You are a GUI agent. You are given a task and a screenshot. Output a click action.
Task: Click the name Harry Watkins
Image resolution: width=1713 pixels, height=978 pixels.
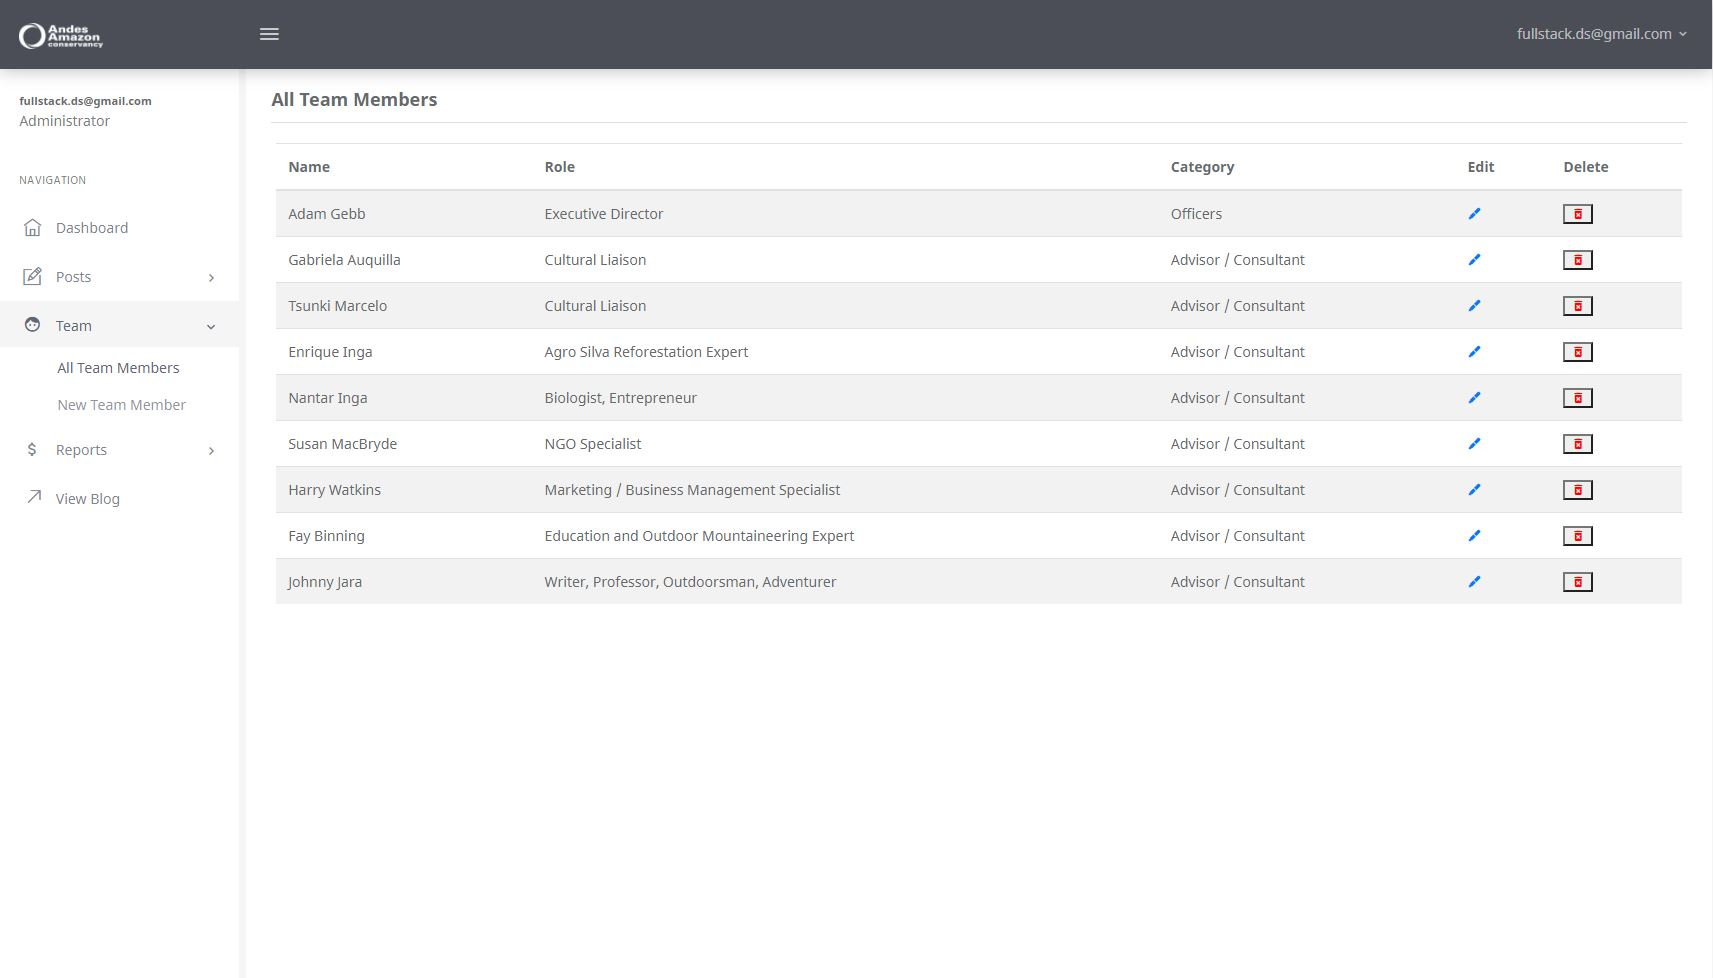334,490
